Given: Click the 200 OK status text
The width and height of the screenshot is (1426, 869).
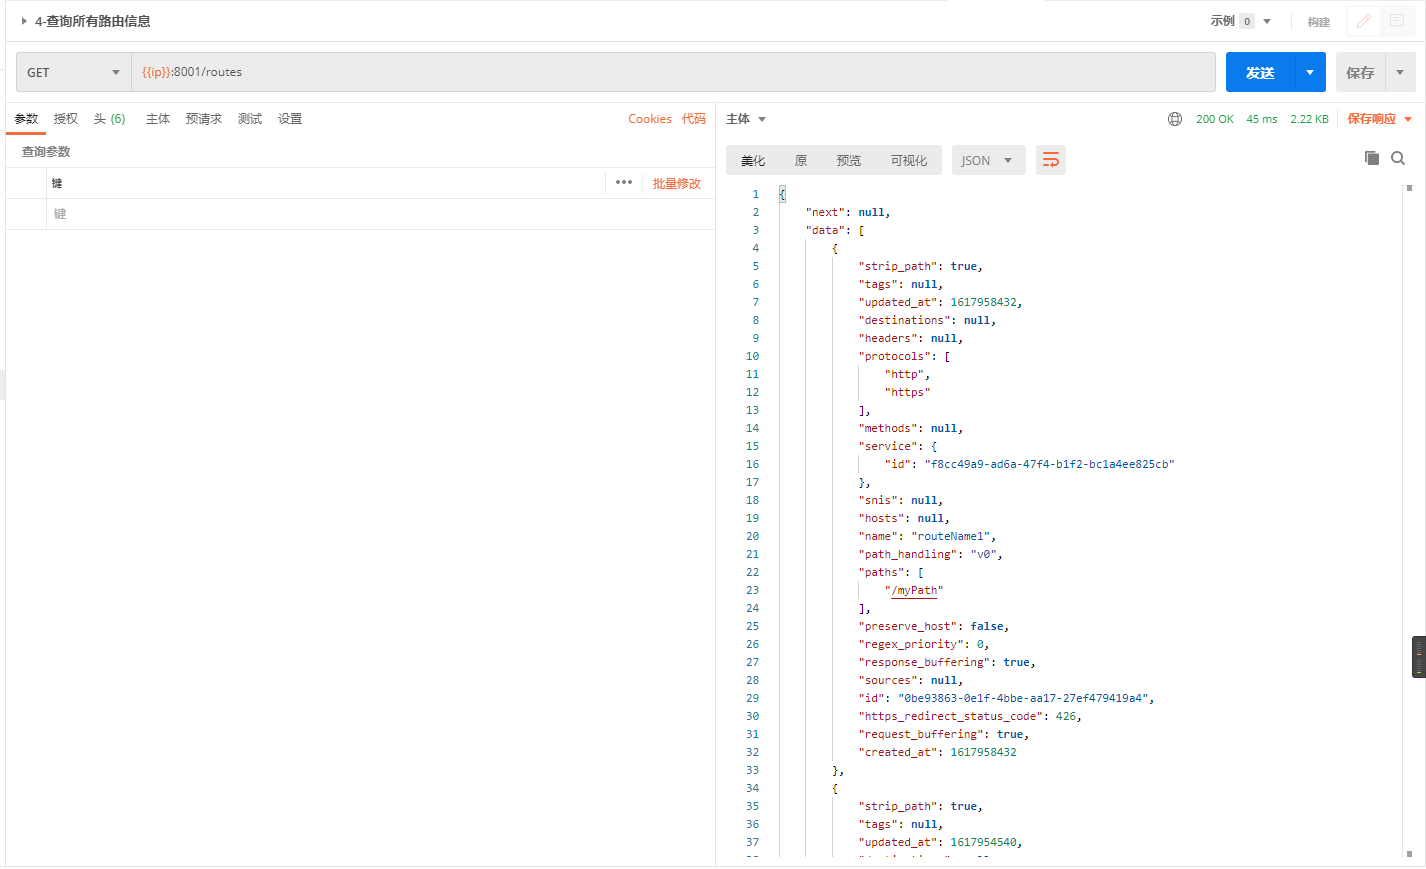Looking at the screenshot, I should (x=1215, y=119).
